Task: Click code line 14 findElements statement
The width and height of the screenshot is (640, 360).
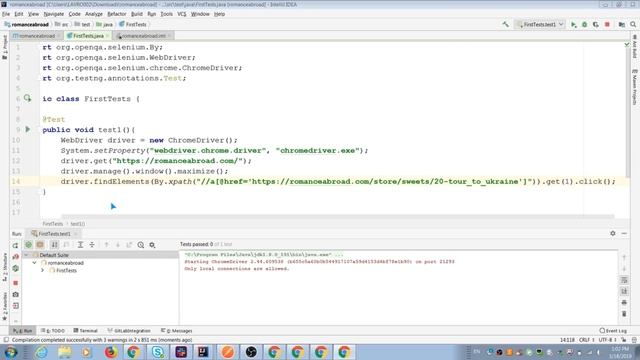Action: click(338, 182)
